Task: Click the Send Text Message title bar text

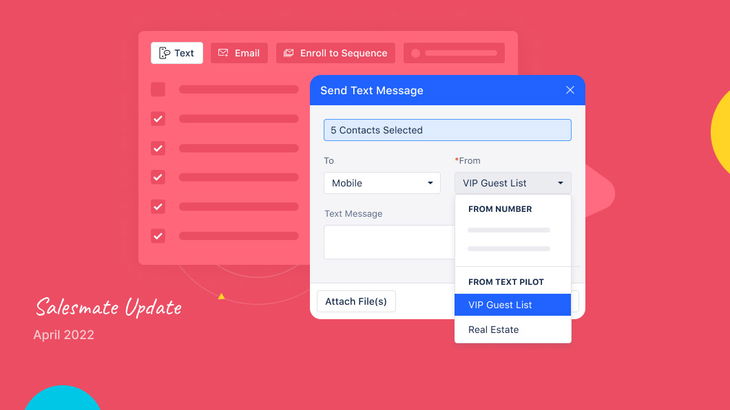Action: point(372,90)
